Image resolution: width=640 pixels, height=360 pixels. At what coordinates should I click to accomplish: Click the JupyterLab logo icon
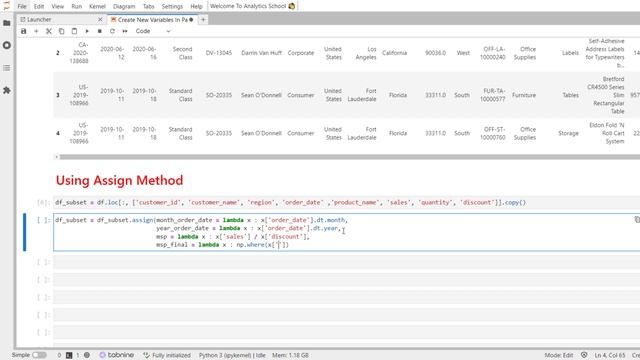pos(6,6)
